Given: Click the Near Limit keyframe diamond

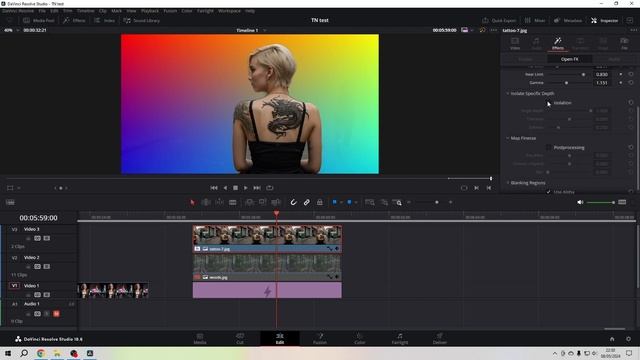Looking at the screenshot, I should click(x=621, y=74).
